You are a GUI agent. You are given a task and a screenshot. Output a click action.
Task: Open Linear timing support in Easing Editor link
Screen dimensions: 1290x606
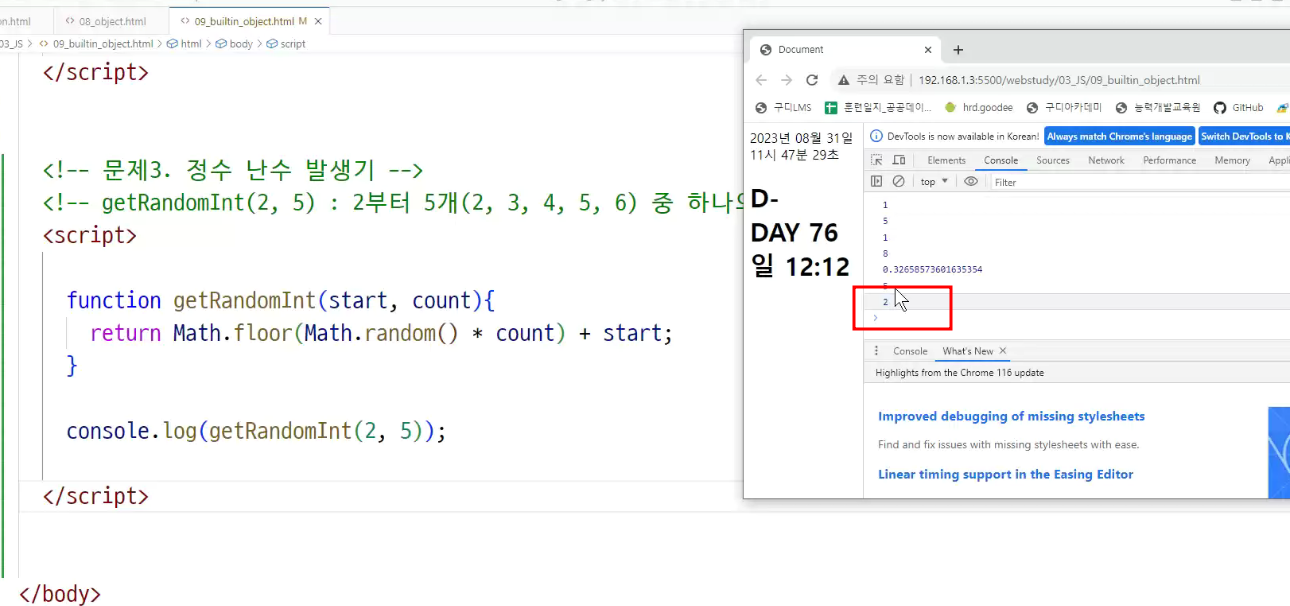tap(1005, 474)
